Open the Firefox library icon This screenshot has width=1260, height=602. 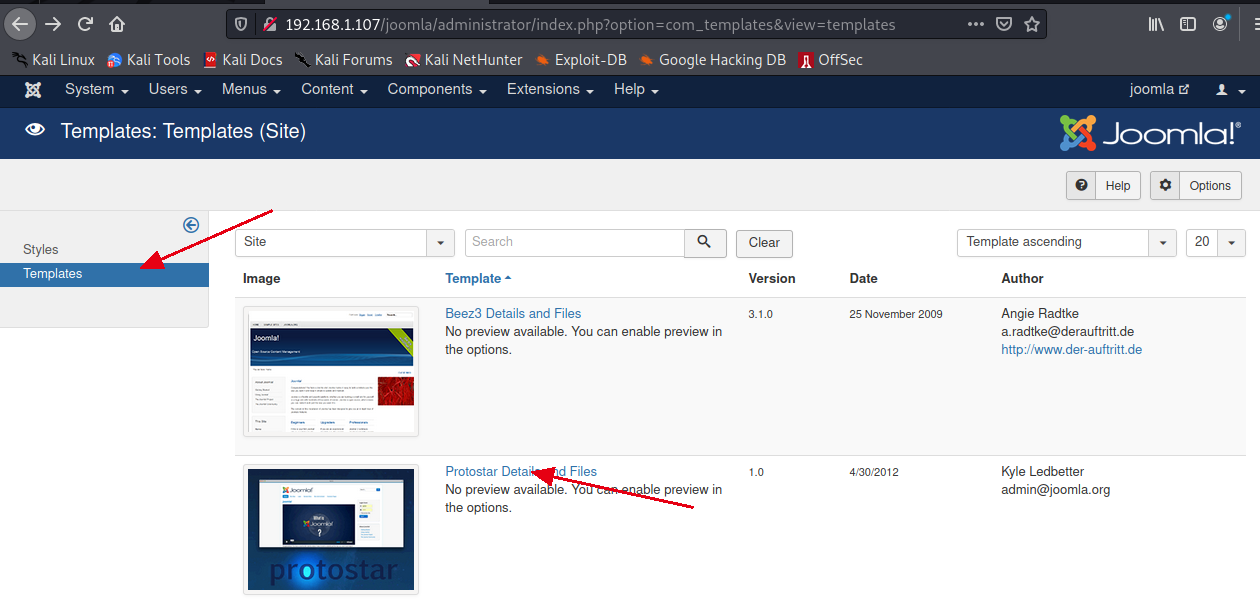click(1156, 24)
